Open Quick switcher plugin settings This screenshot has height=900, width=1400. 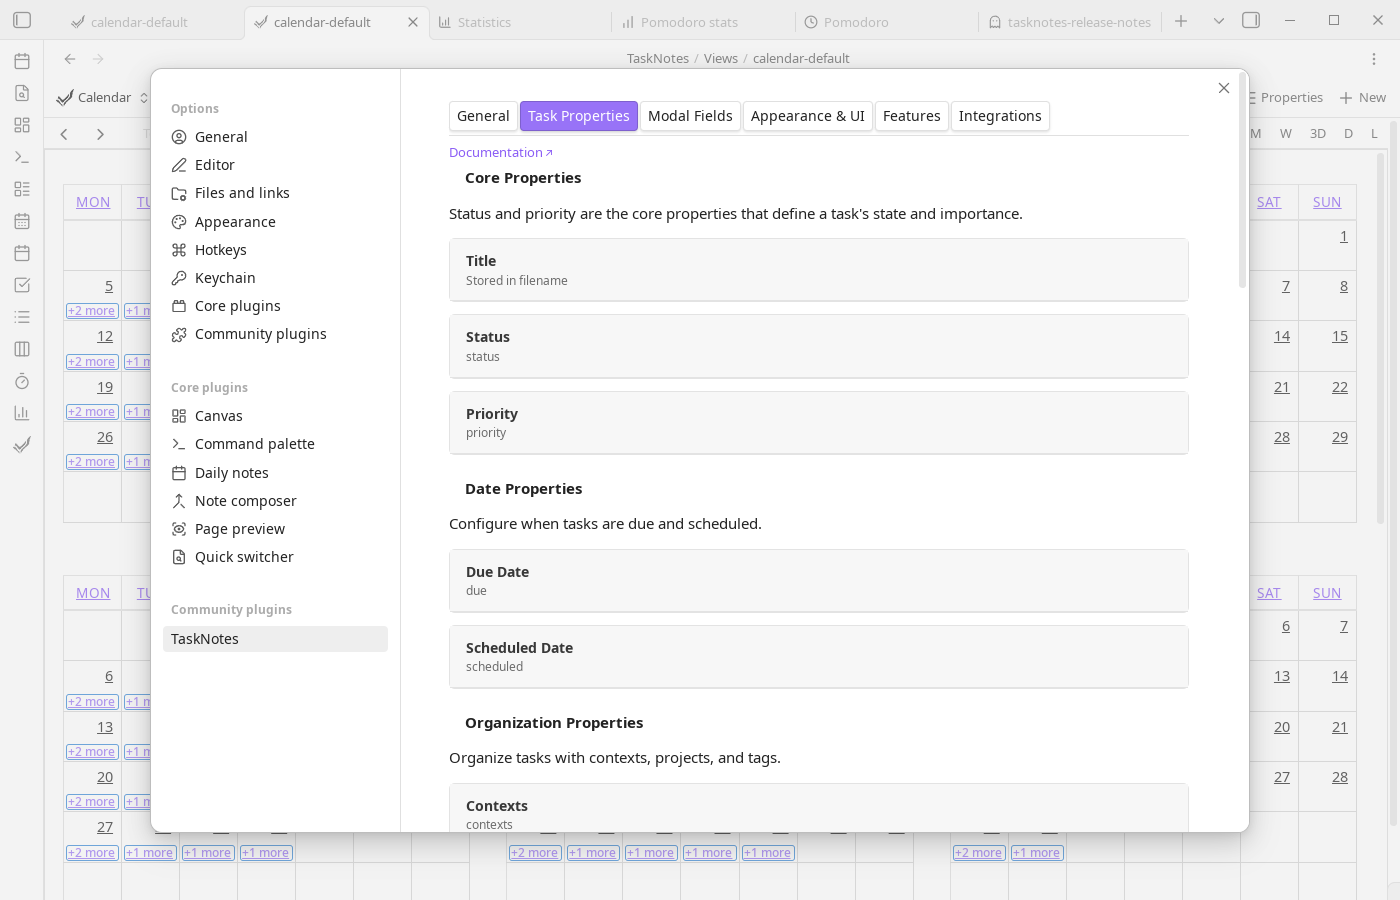(x=275, y=557)
